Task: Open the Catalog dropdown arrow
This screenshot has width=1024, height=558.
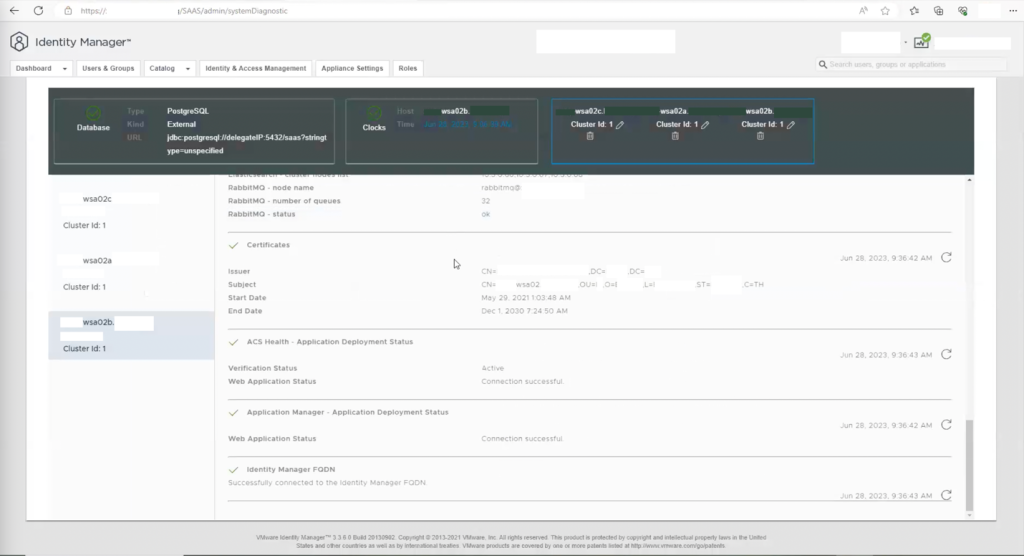Action: click(187, 69)
